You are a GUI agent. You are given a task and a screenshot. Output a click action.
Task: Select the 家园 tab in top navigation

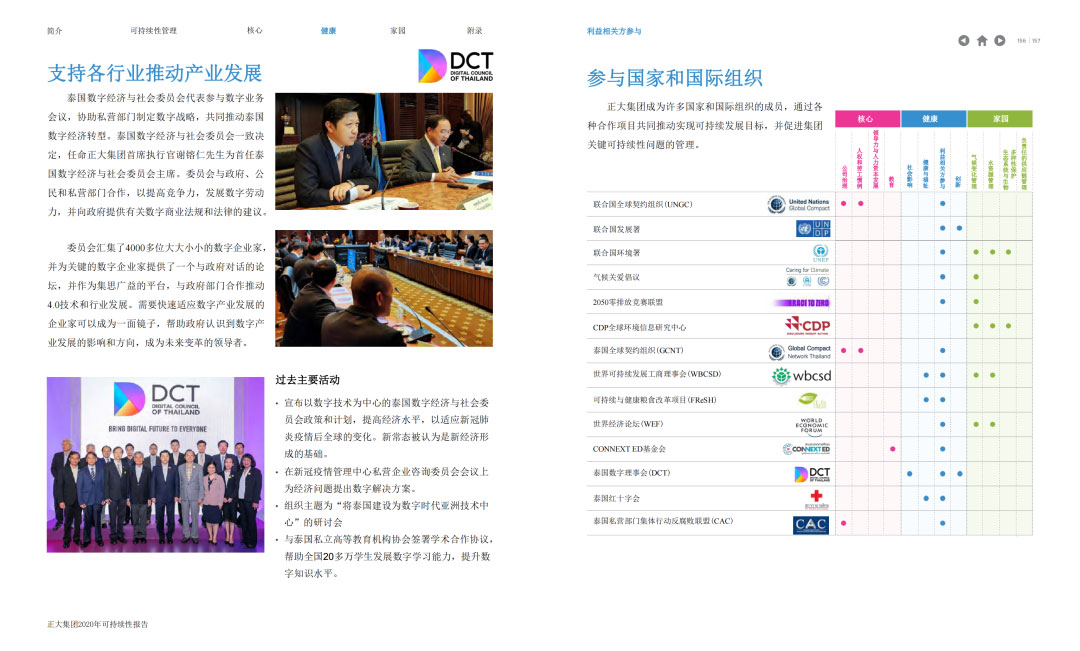point(398,31)
